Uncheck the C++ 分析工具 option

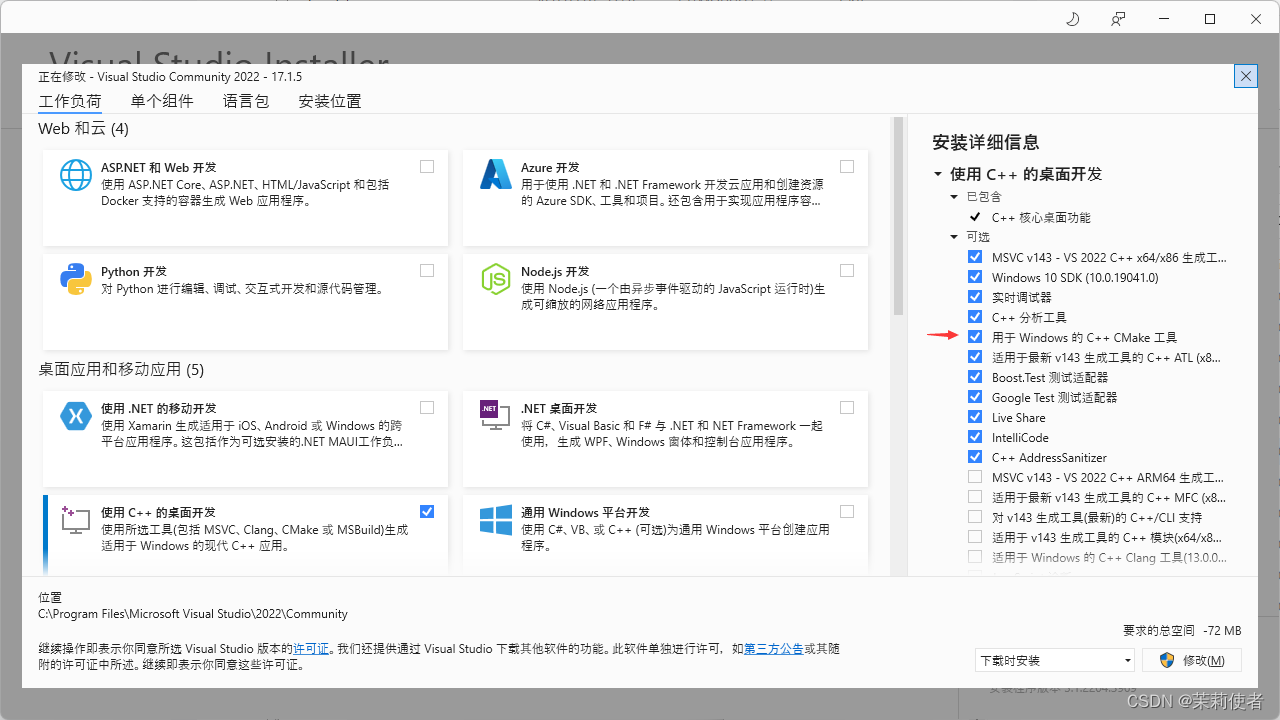click(x=975, y=317)
